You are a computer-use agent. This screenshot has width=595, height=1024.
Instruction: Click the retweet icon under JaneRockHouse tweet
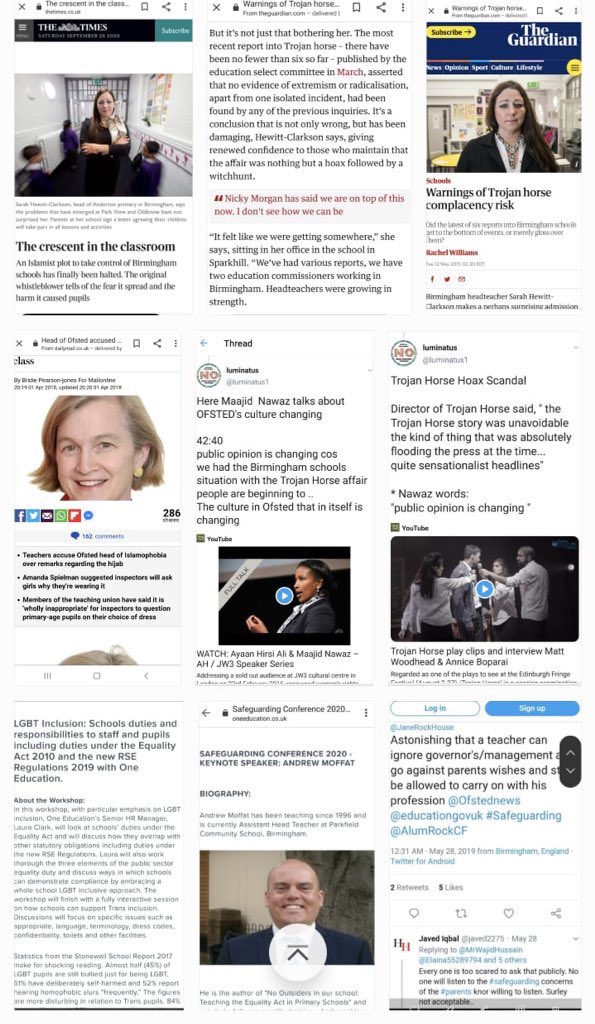pyautogui.click(x=460, y=913)
